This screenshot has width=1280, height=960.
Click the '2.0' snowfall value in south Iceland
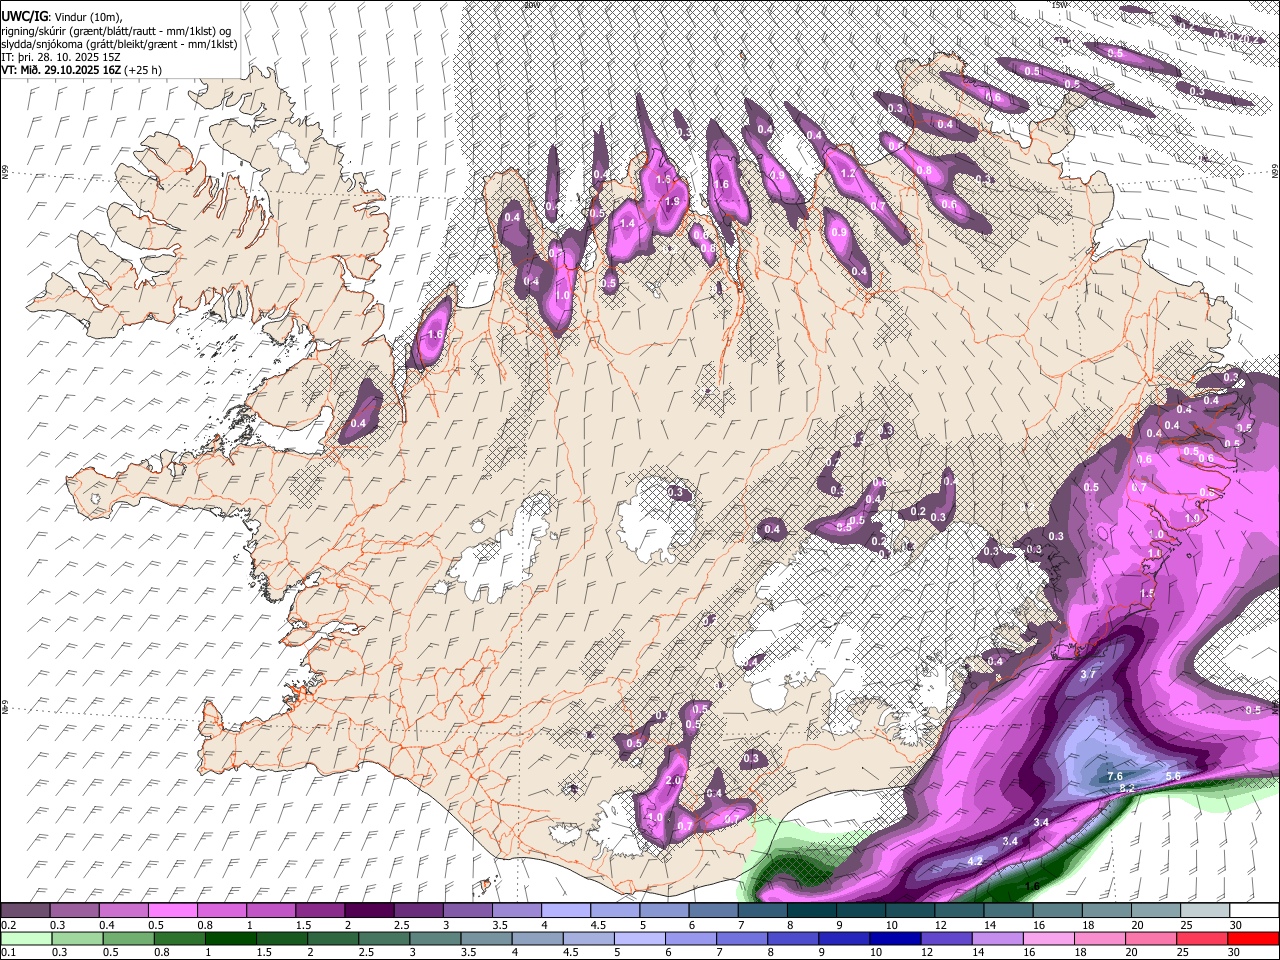click(673, 780)
